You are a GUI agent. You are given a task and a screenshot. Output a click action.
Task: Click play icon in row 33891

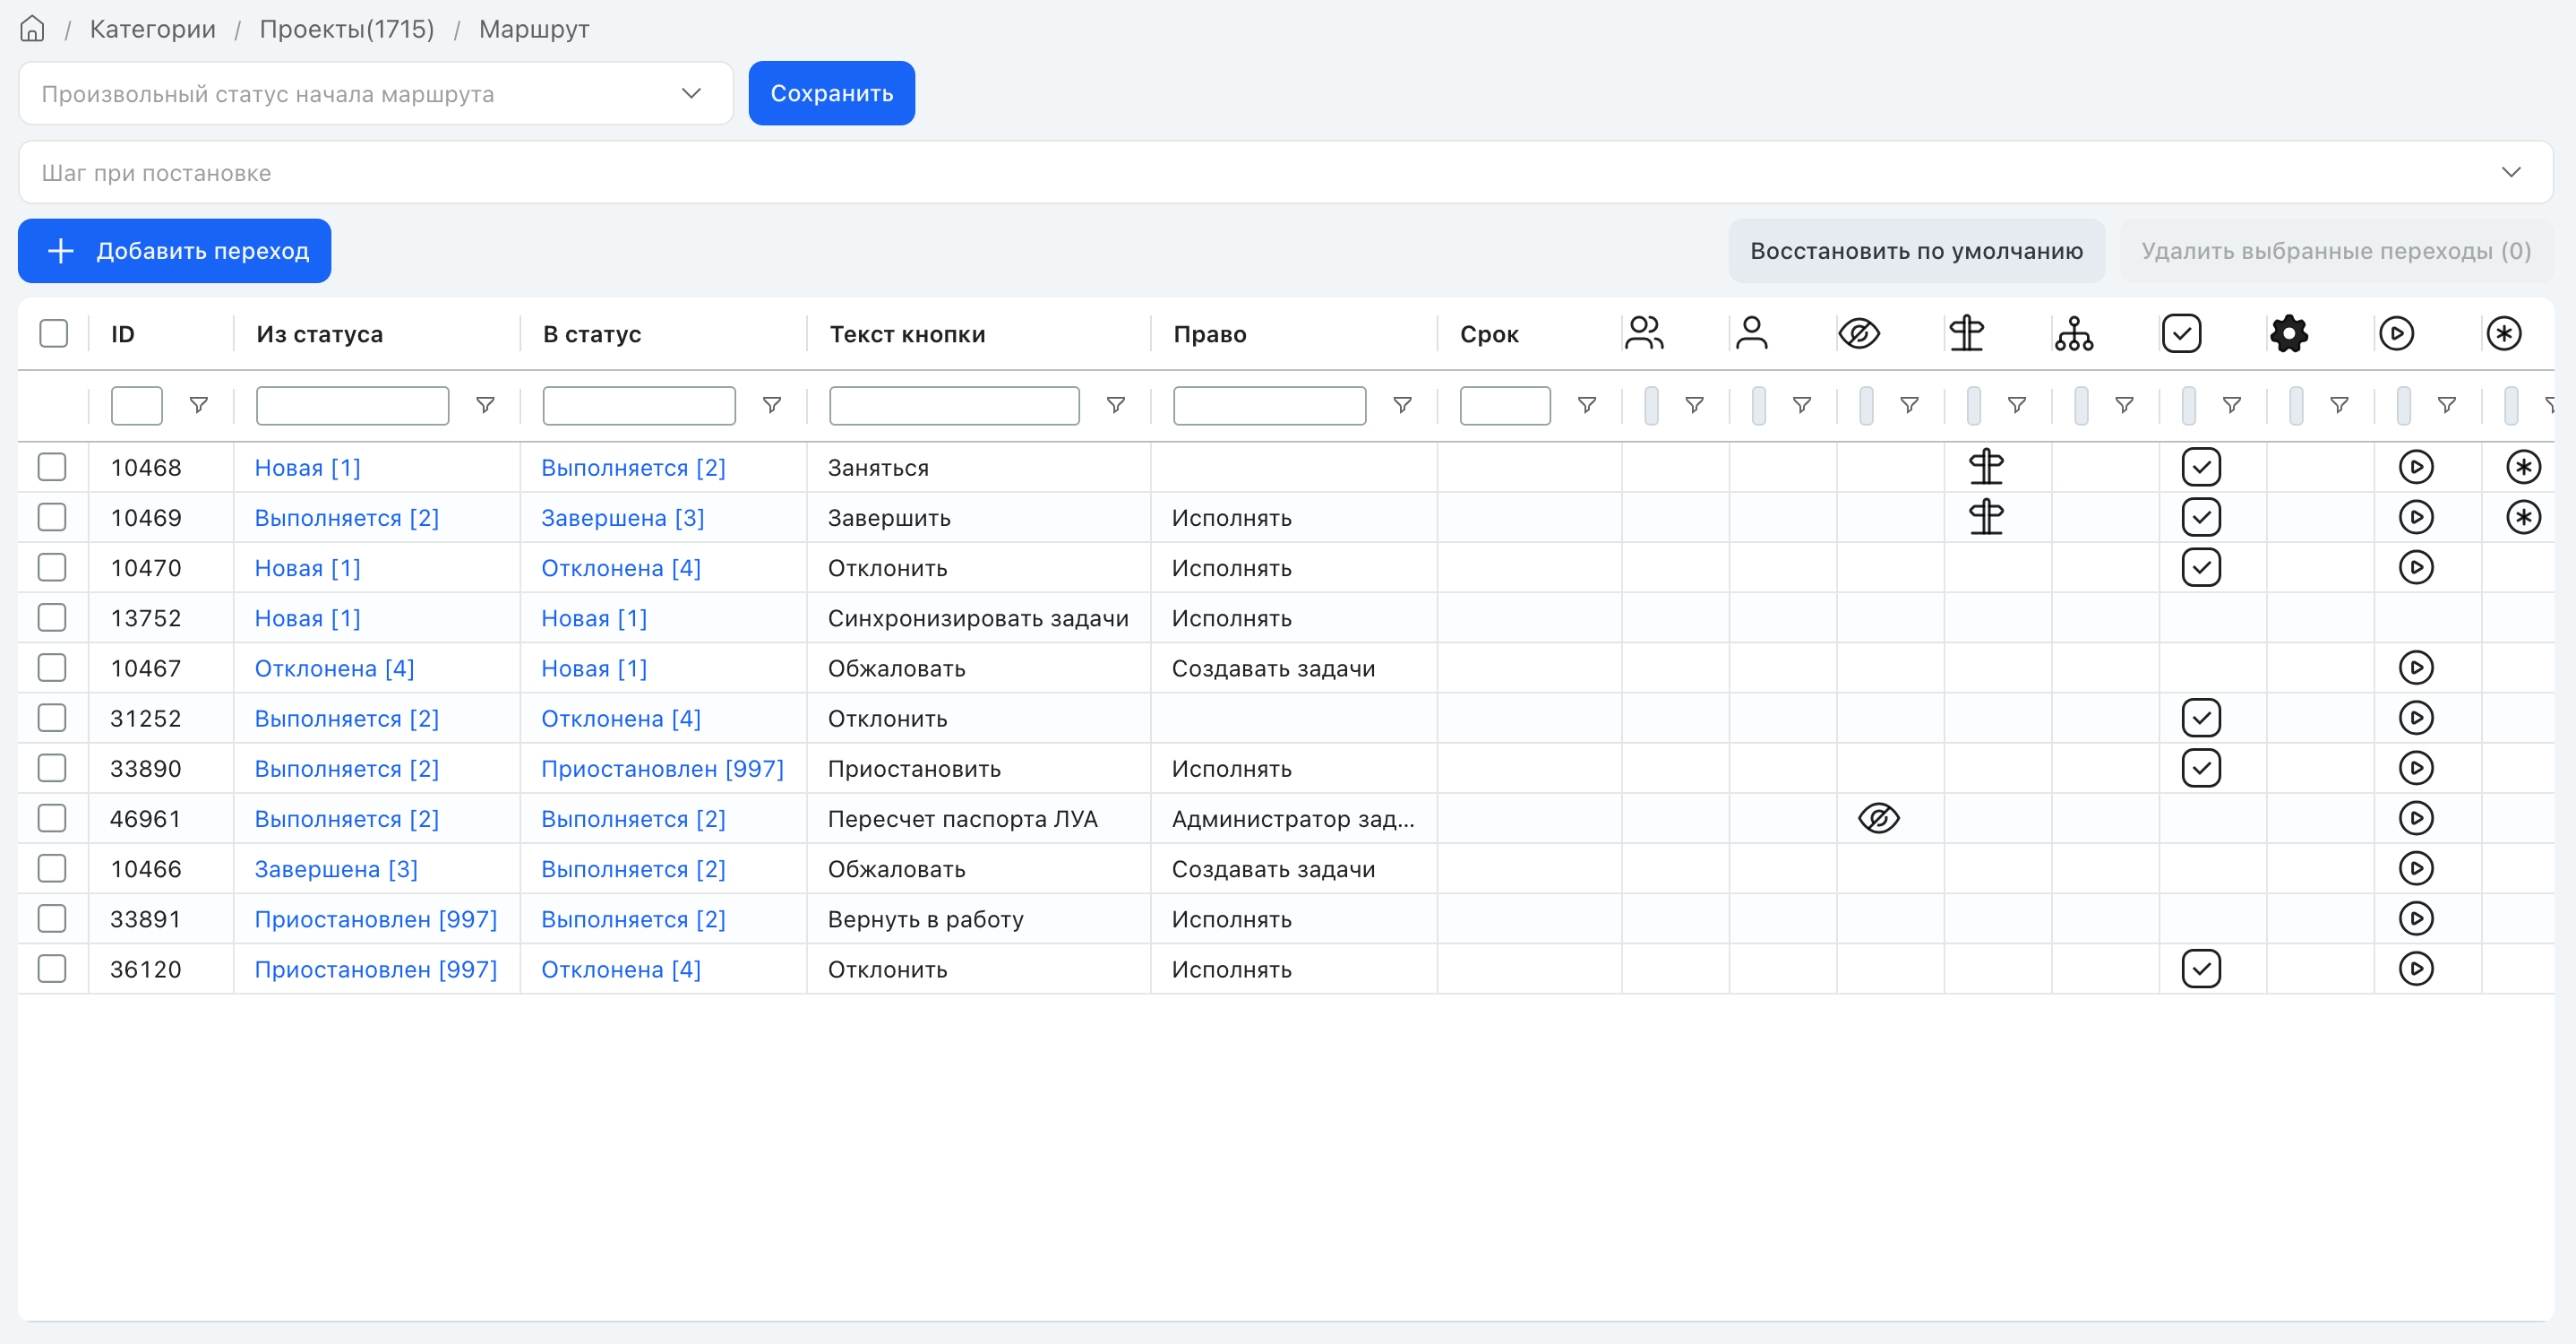point(2416,919)
